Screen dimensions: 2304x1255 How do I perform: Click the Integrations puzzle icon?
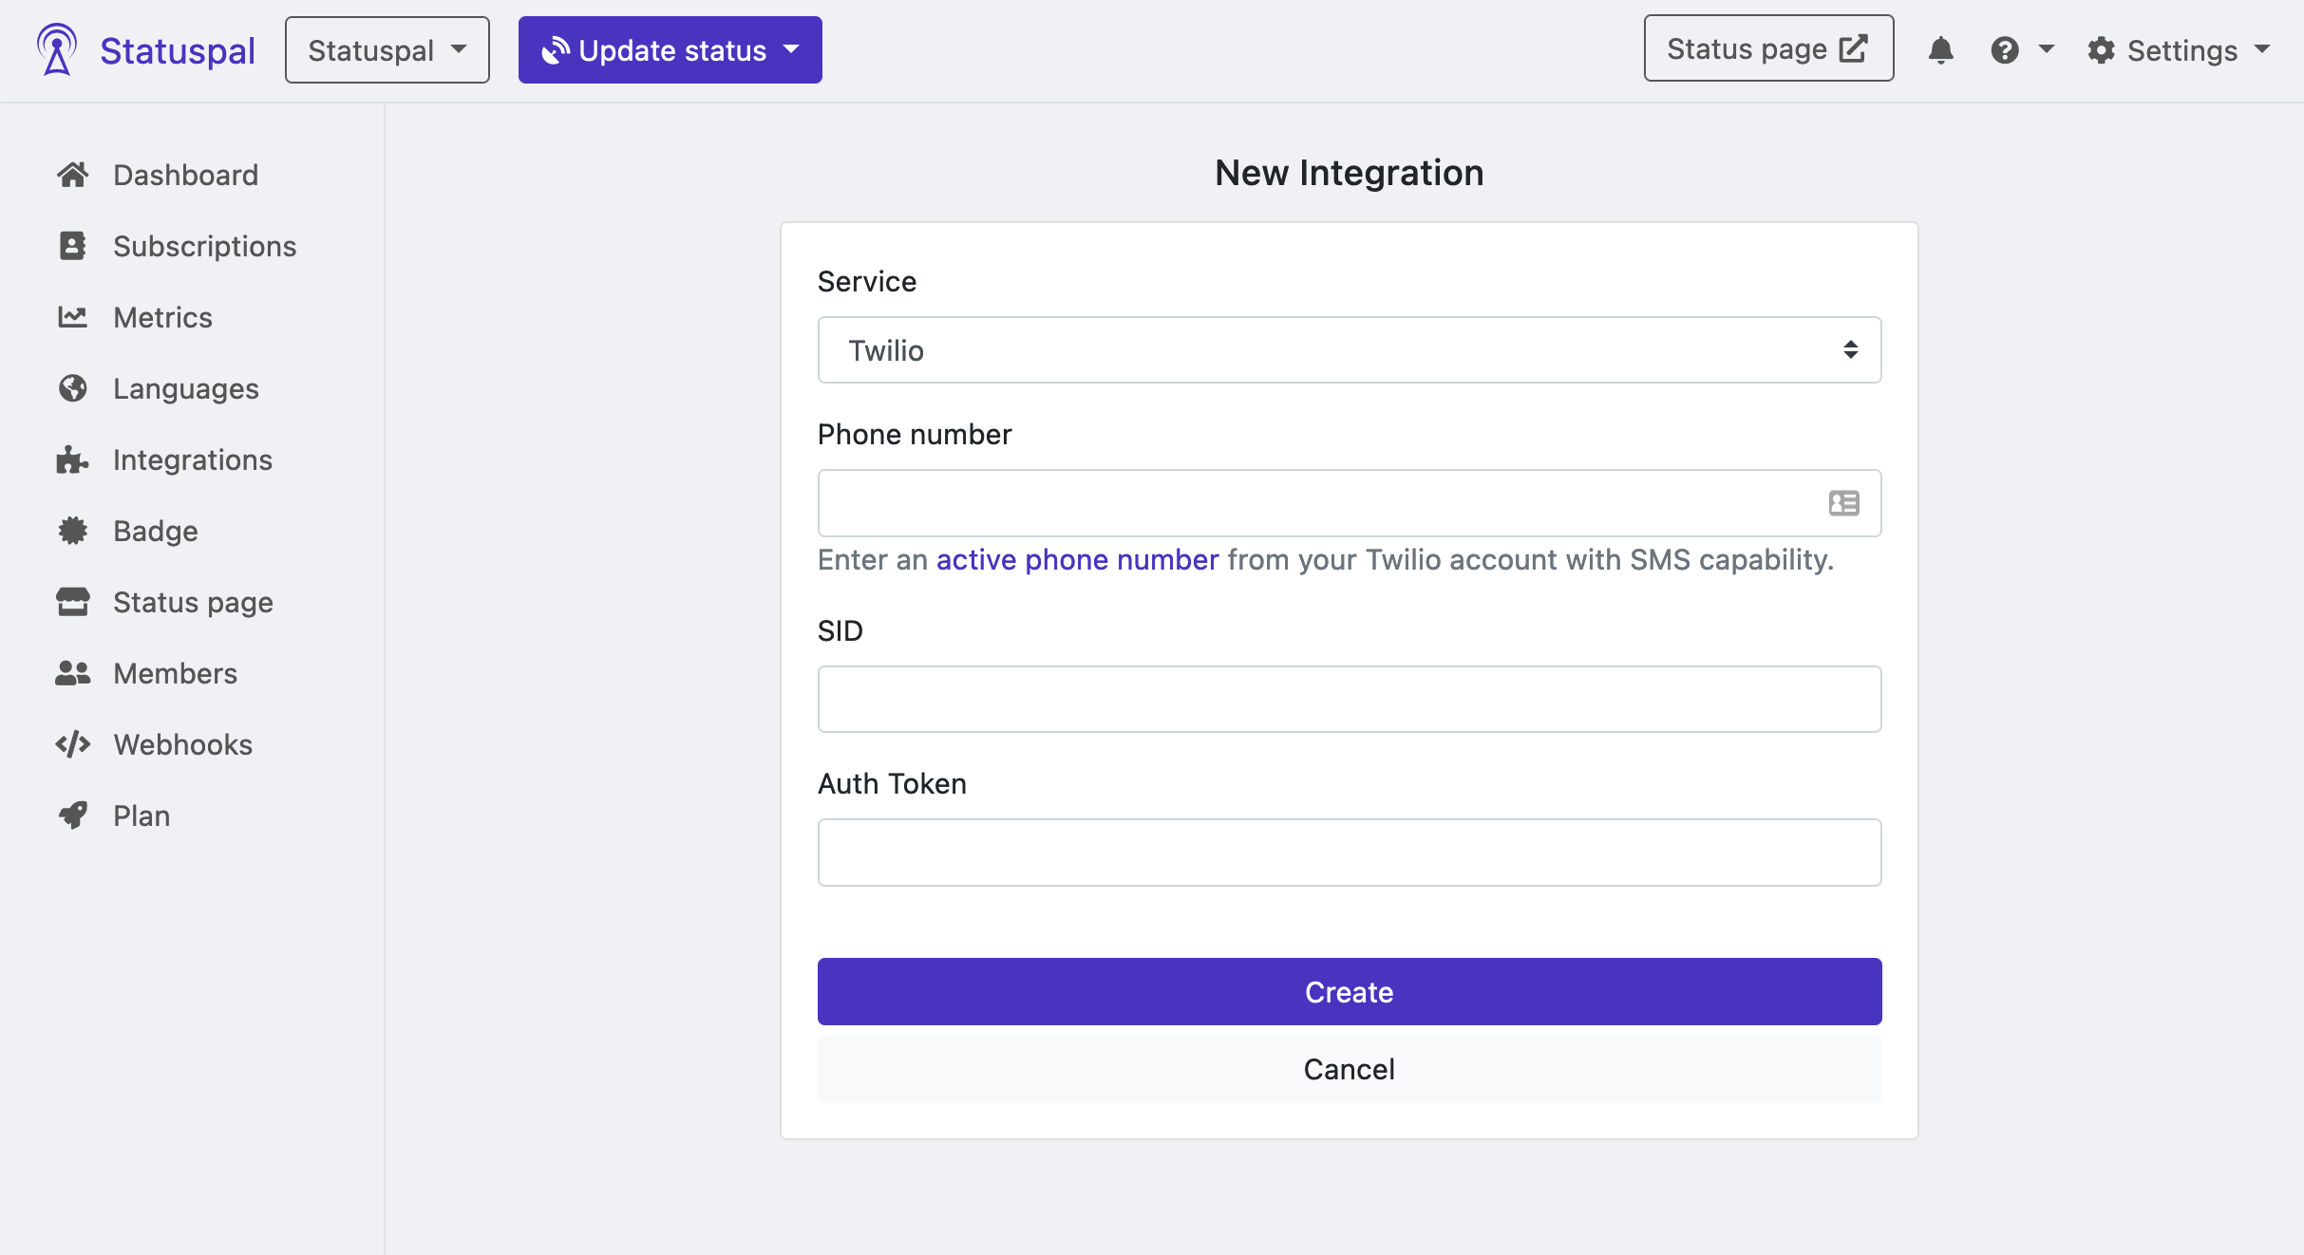(x=72, y=460)
